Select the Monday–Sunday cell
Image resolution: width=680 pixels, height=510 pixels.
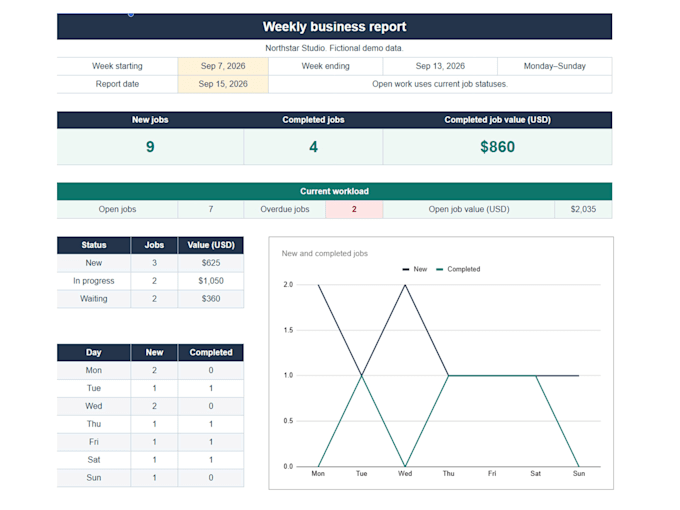tap(555, 66)
